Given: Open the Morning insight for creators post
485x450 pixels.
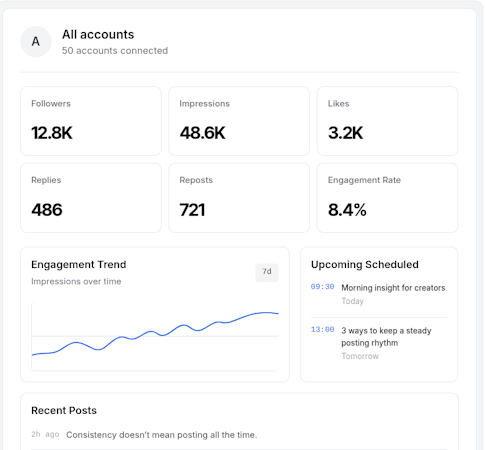Looking at the screenshot, I should click(393, 288).
